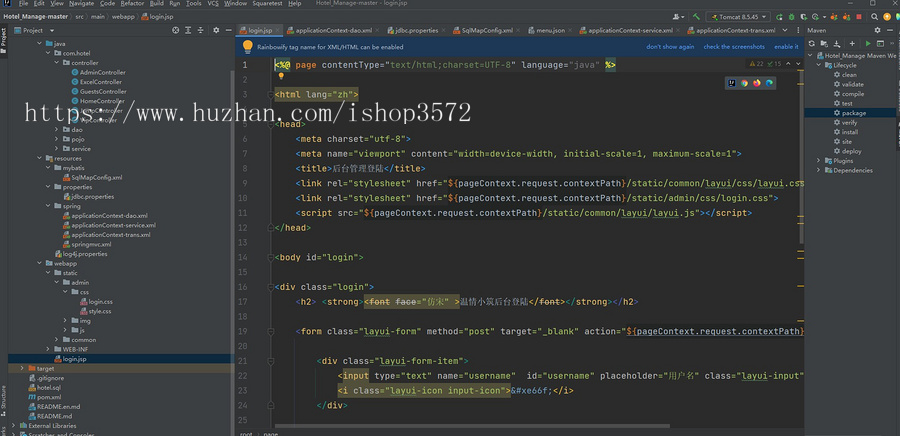Go to next highlighted error arrow
This screenshot has height=436, width=900.
coord(798,64)
